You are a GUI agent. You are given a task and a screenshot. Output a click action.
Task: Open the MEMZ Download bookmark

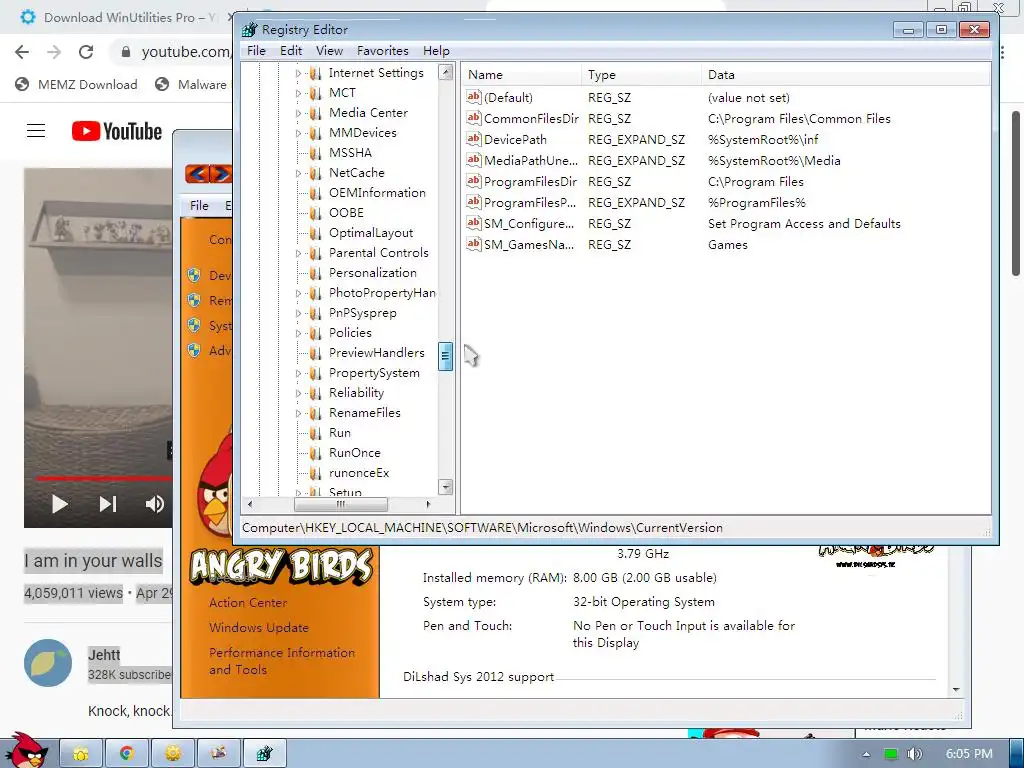76,84
